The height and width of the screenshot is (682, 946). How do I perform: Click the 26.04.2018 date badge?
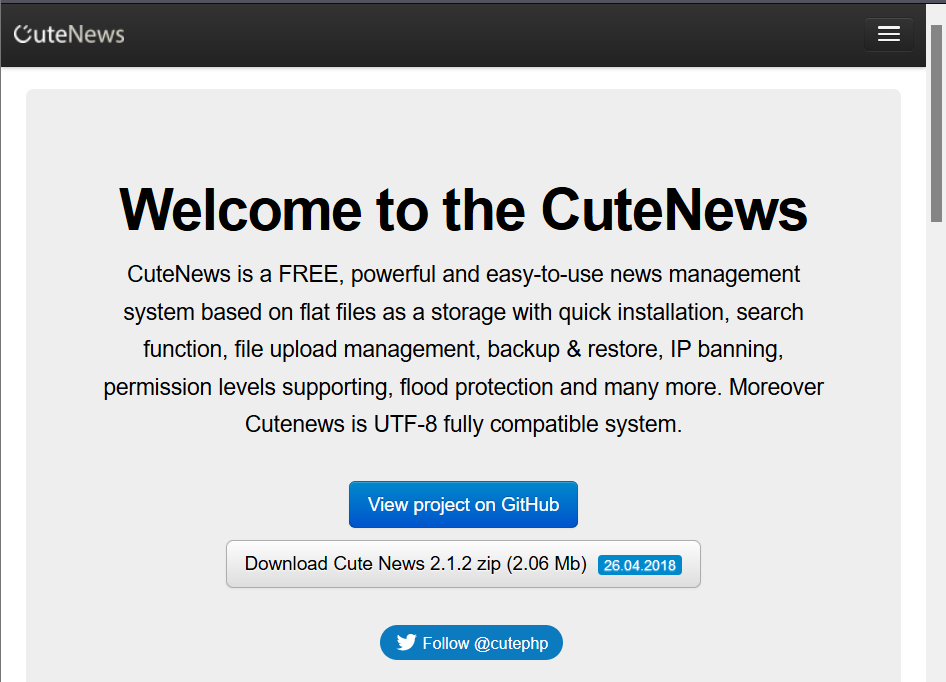(x=640, y=566)
